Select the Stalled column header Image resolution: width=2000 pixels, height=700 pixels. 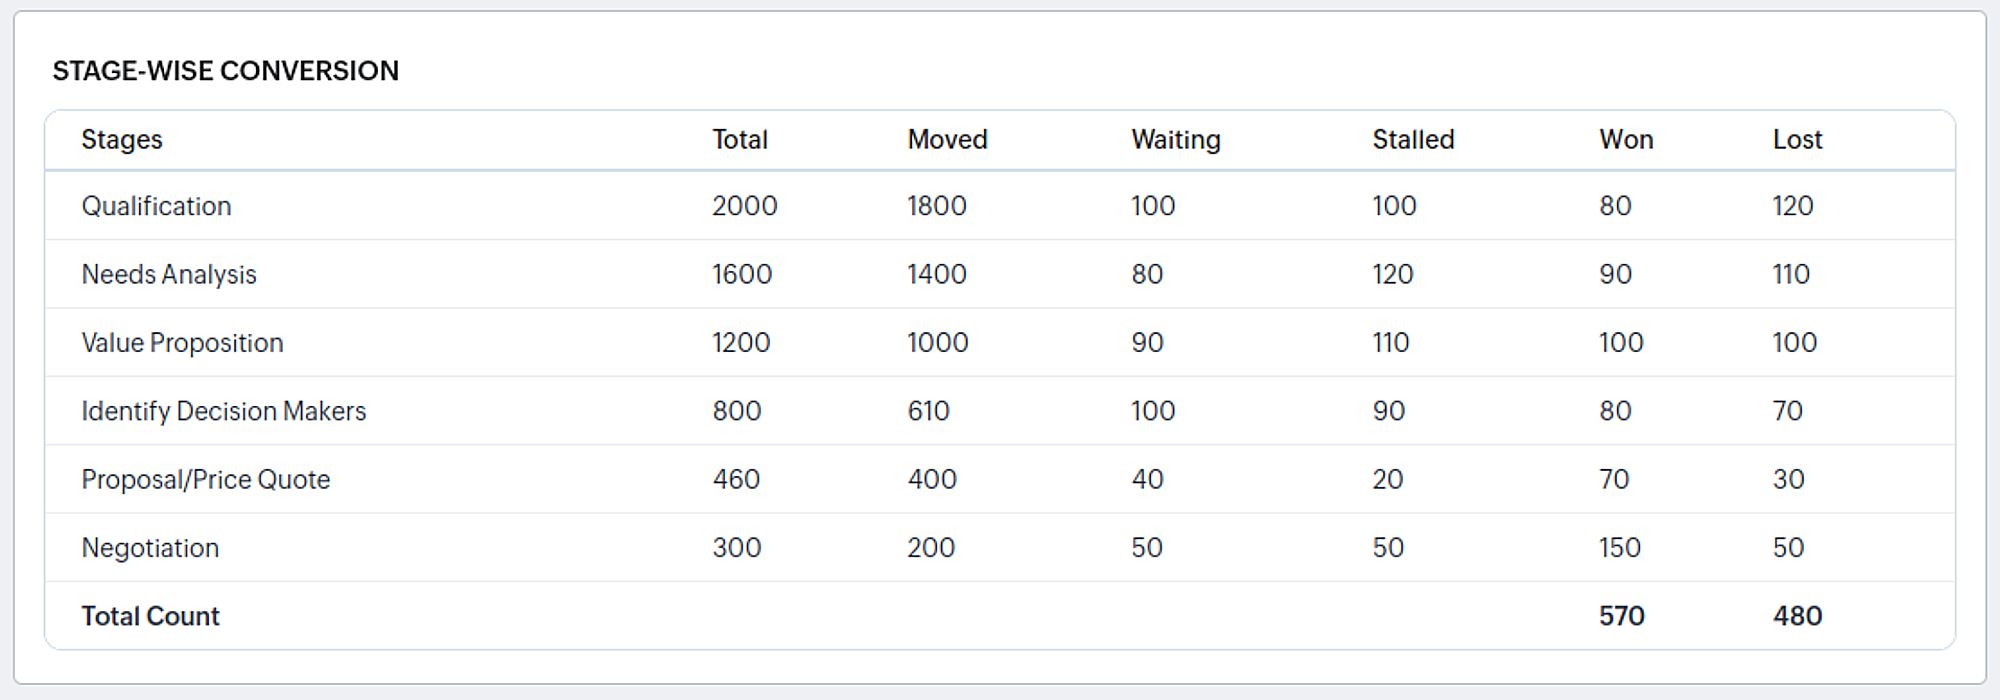click(1413, 140)
